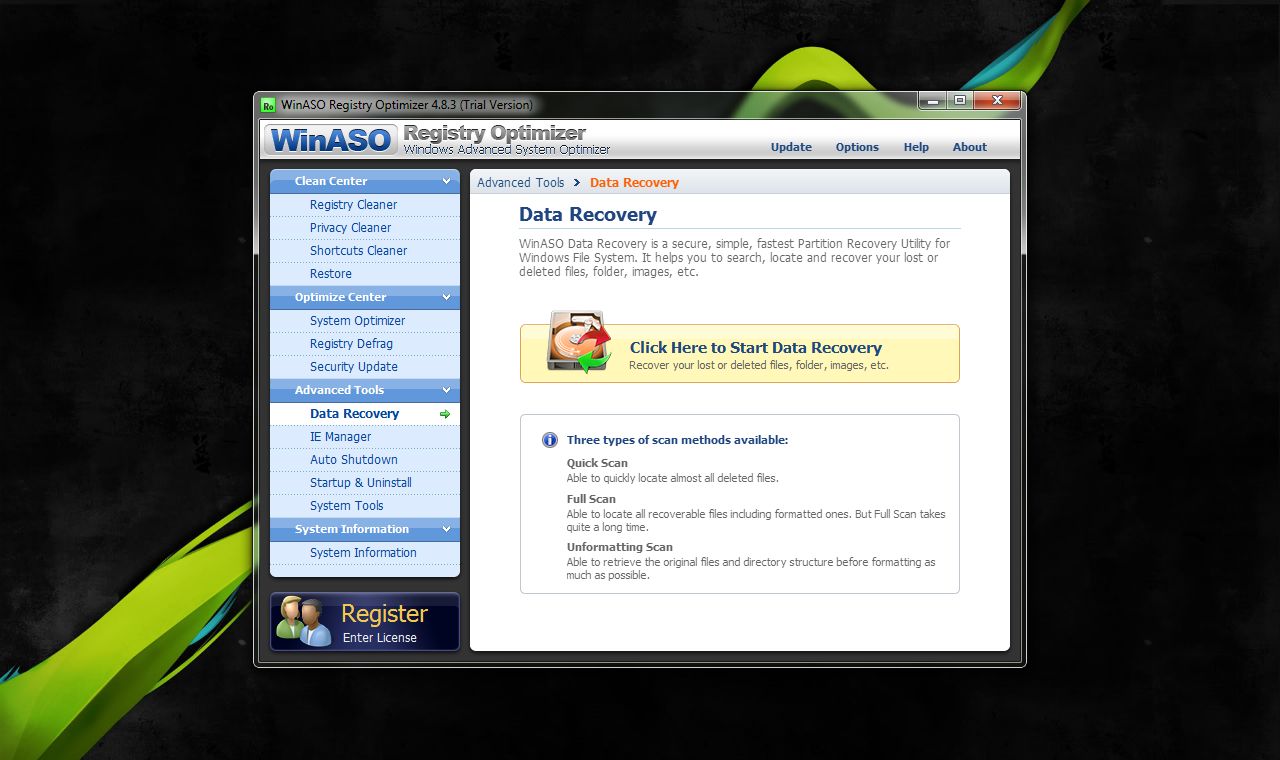Open the About menu
This screenshot has height=760, width=1280.
tap(969, 147)
